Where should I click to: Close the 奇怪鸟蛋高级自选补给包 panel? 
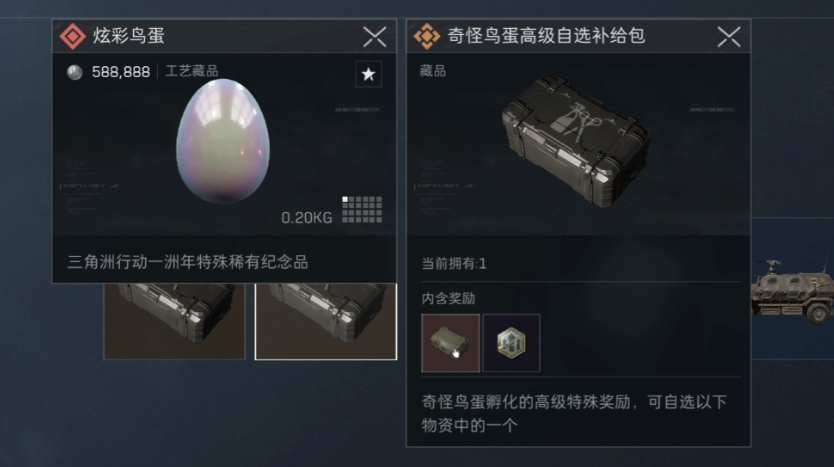(729, 37)
